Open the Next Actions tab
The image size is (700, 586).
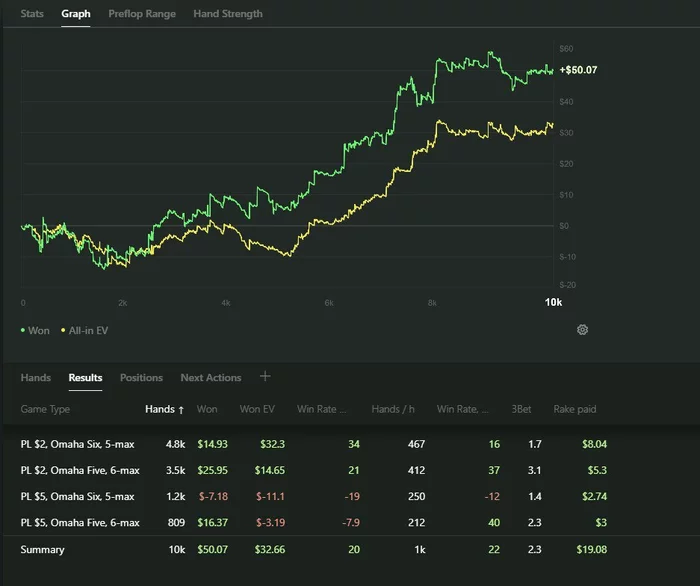point(210,378)
